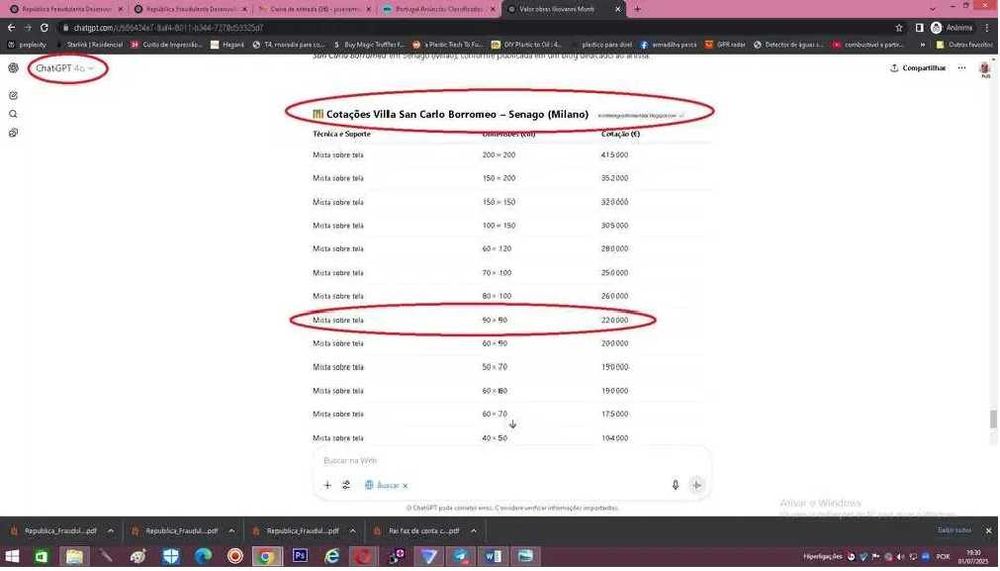1000x571 pixels.
Task: Click the blogspot source link beside the heading
Action: tap(640, 116)
